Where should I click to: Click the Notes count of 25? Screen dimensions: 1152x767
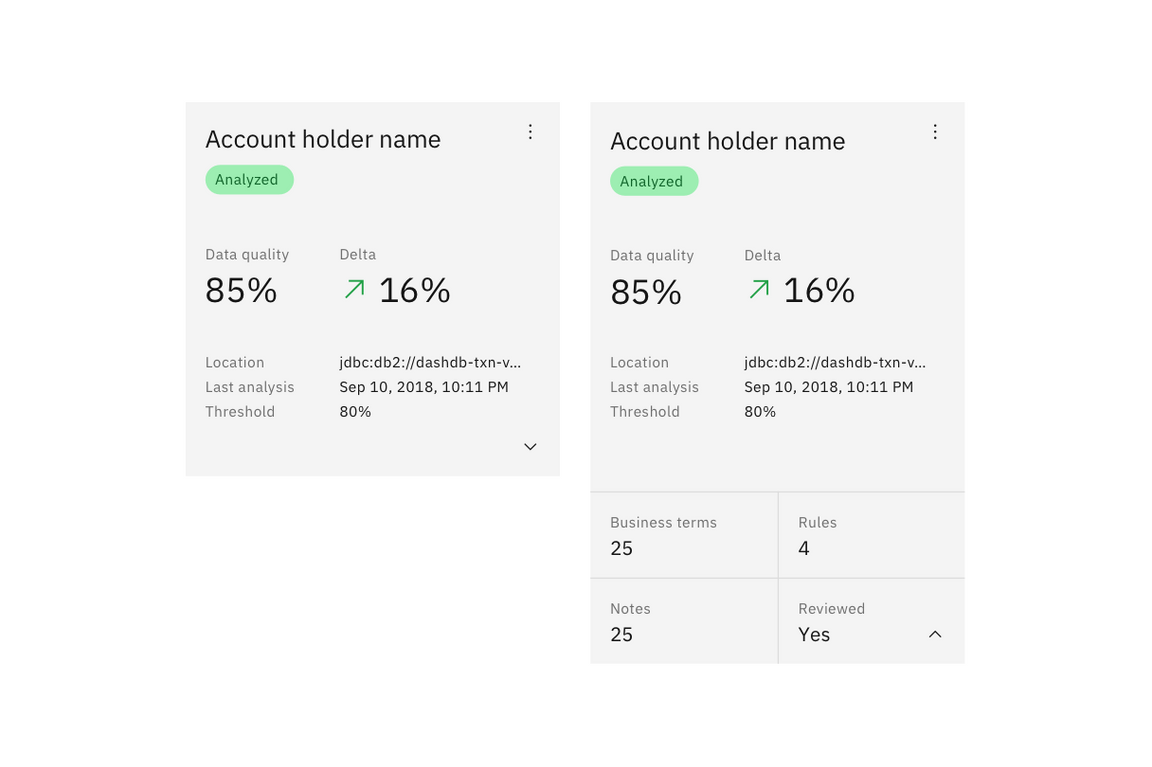(621, 634)
